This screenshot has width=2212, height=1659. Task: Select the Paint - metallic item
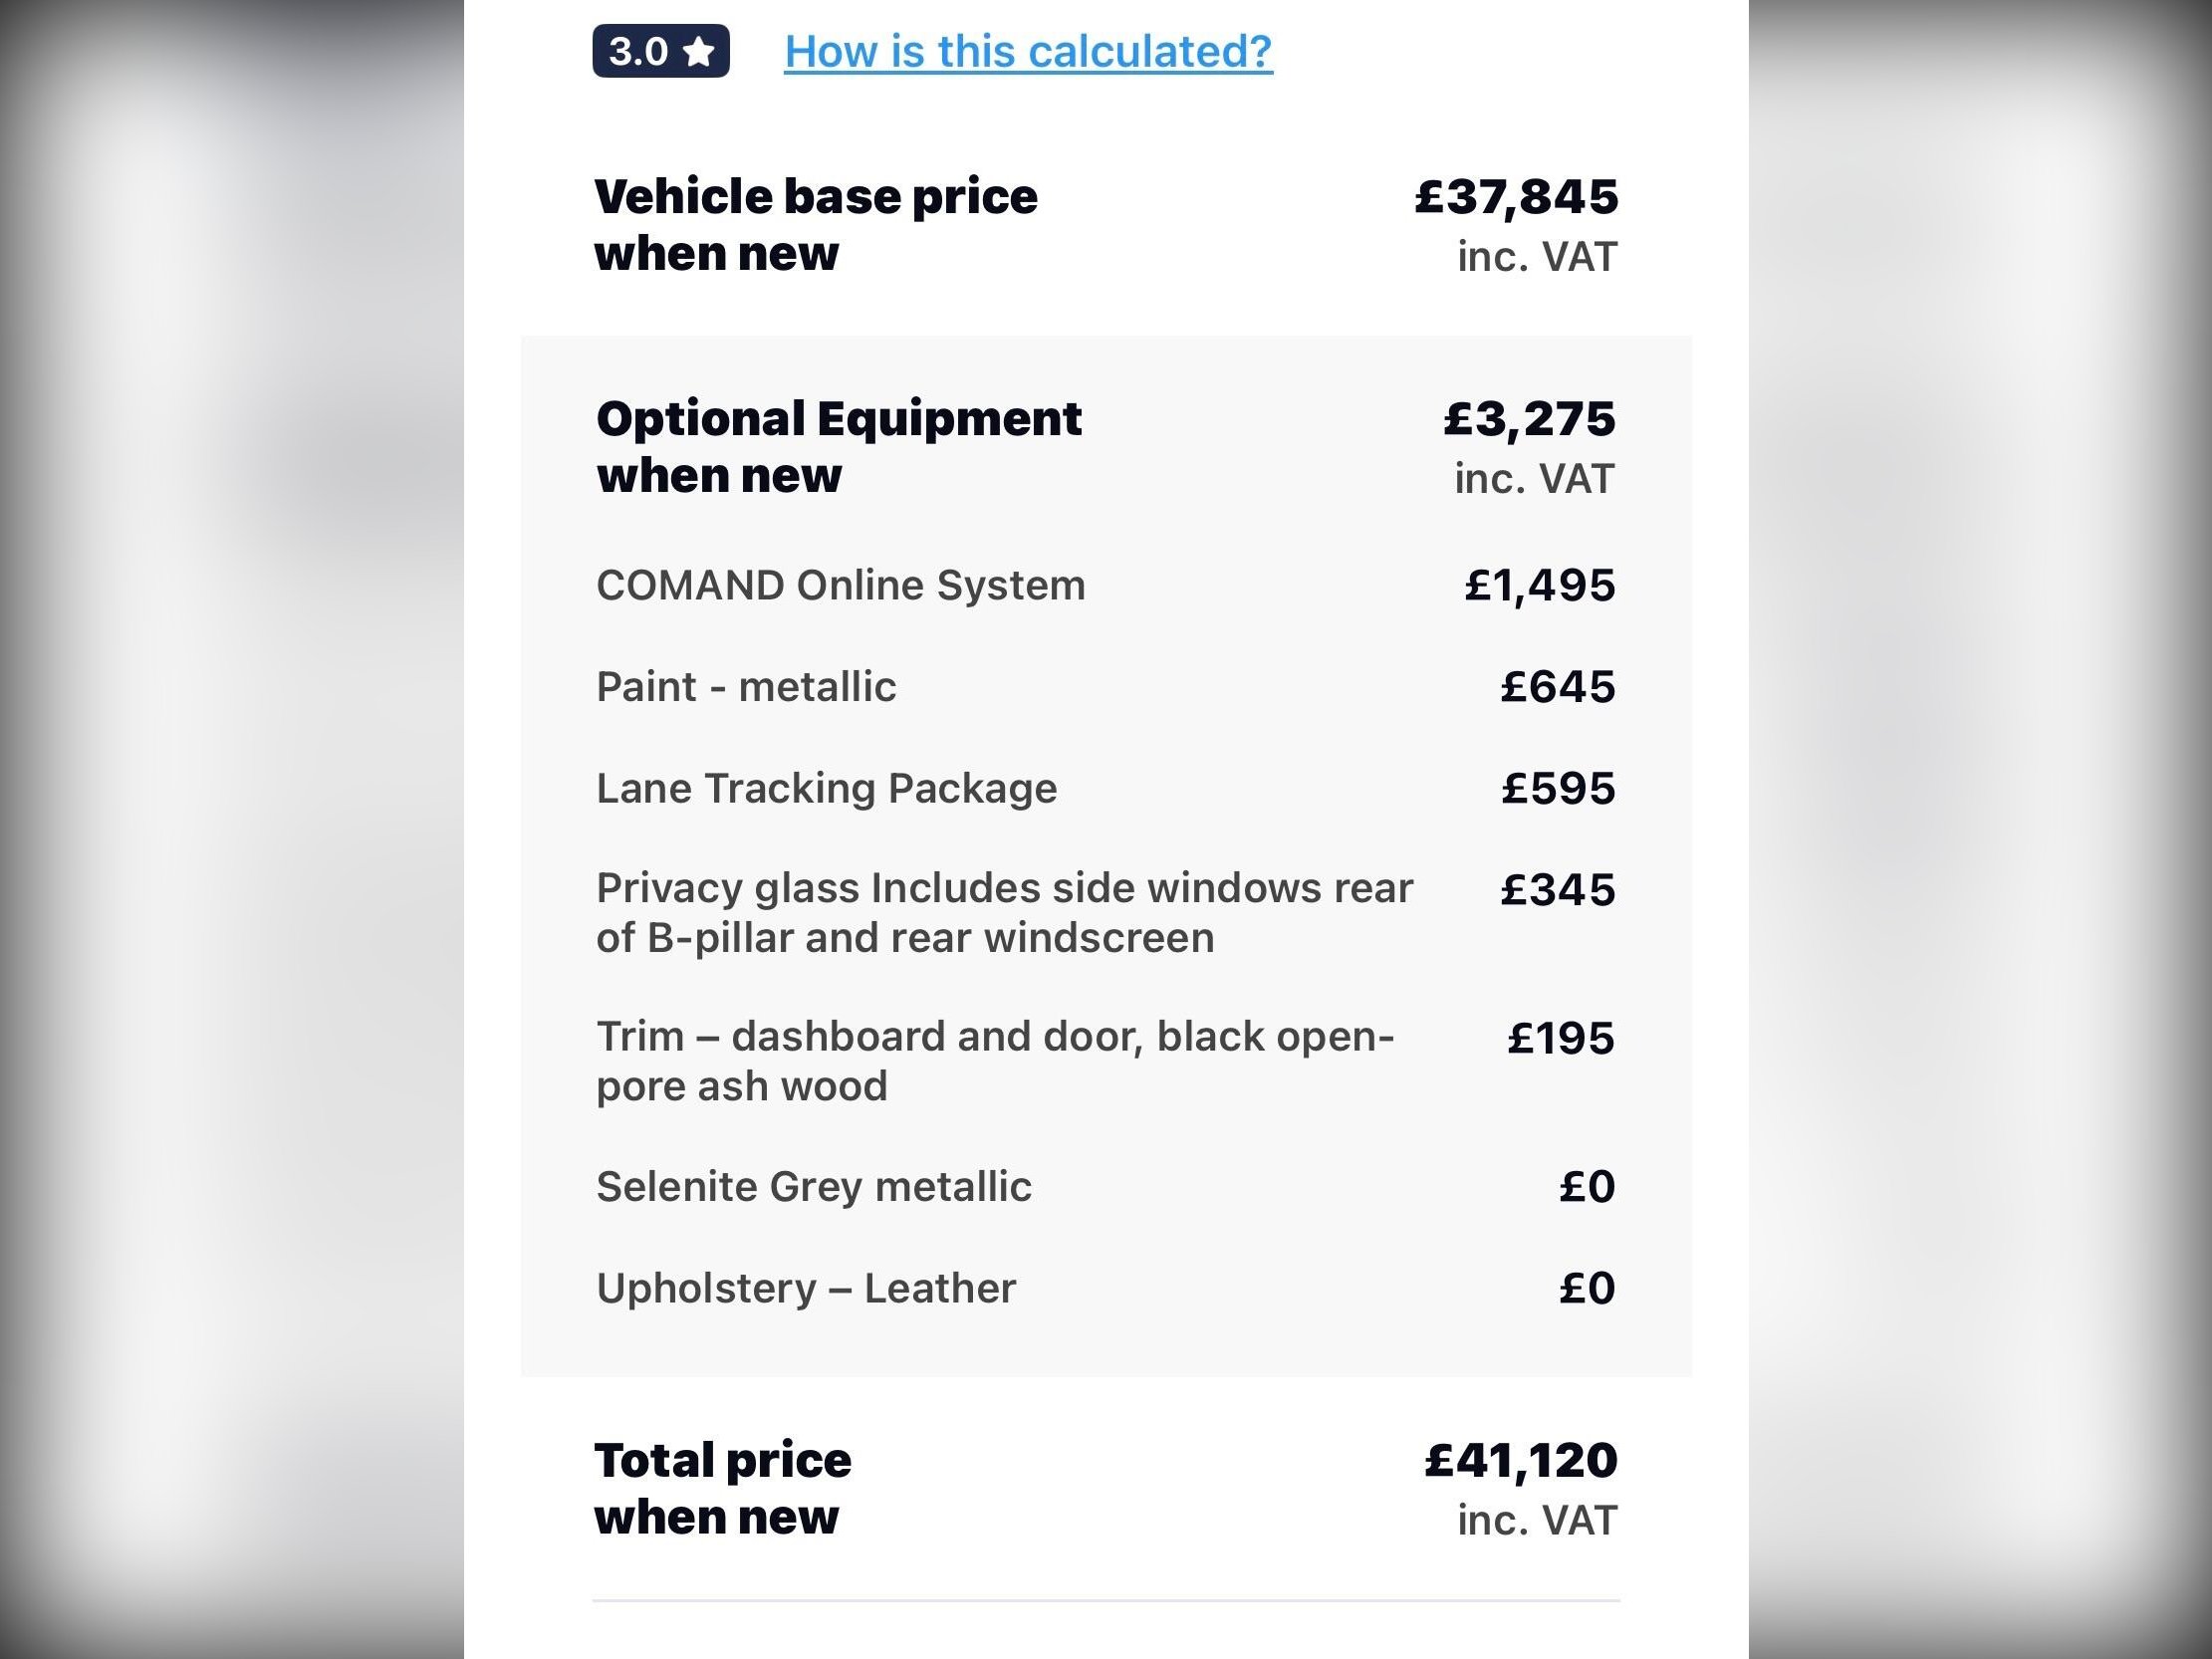(746, 687)
